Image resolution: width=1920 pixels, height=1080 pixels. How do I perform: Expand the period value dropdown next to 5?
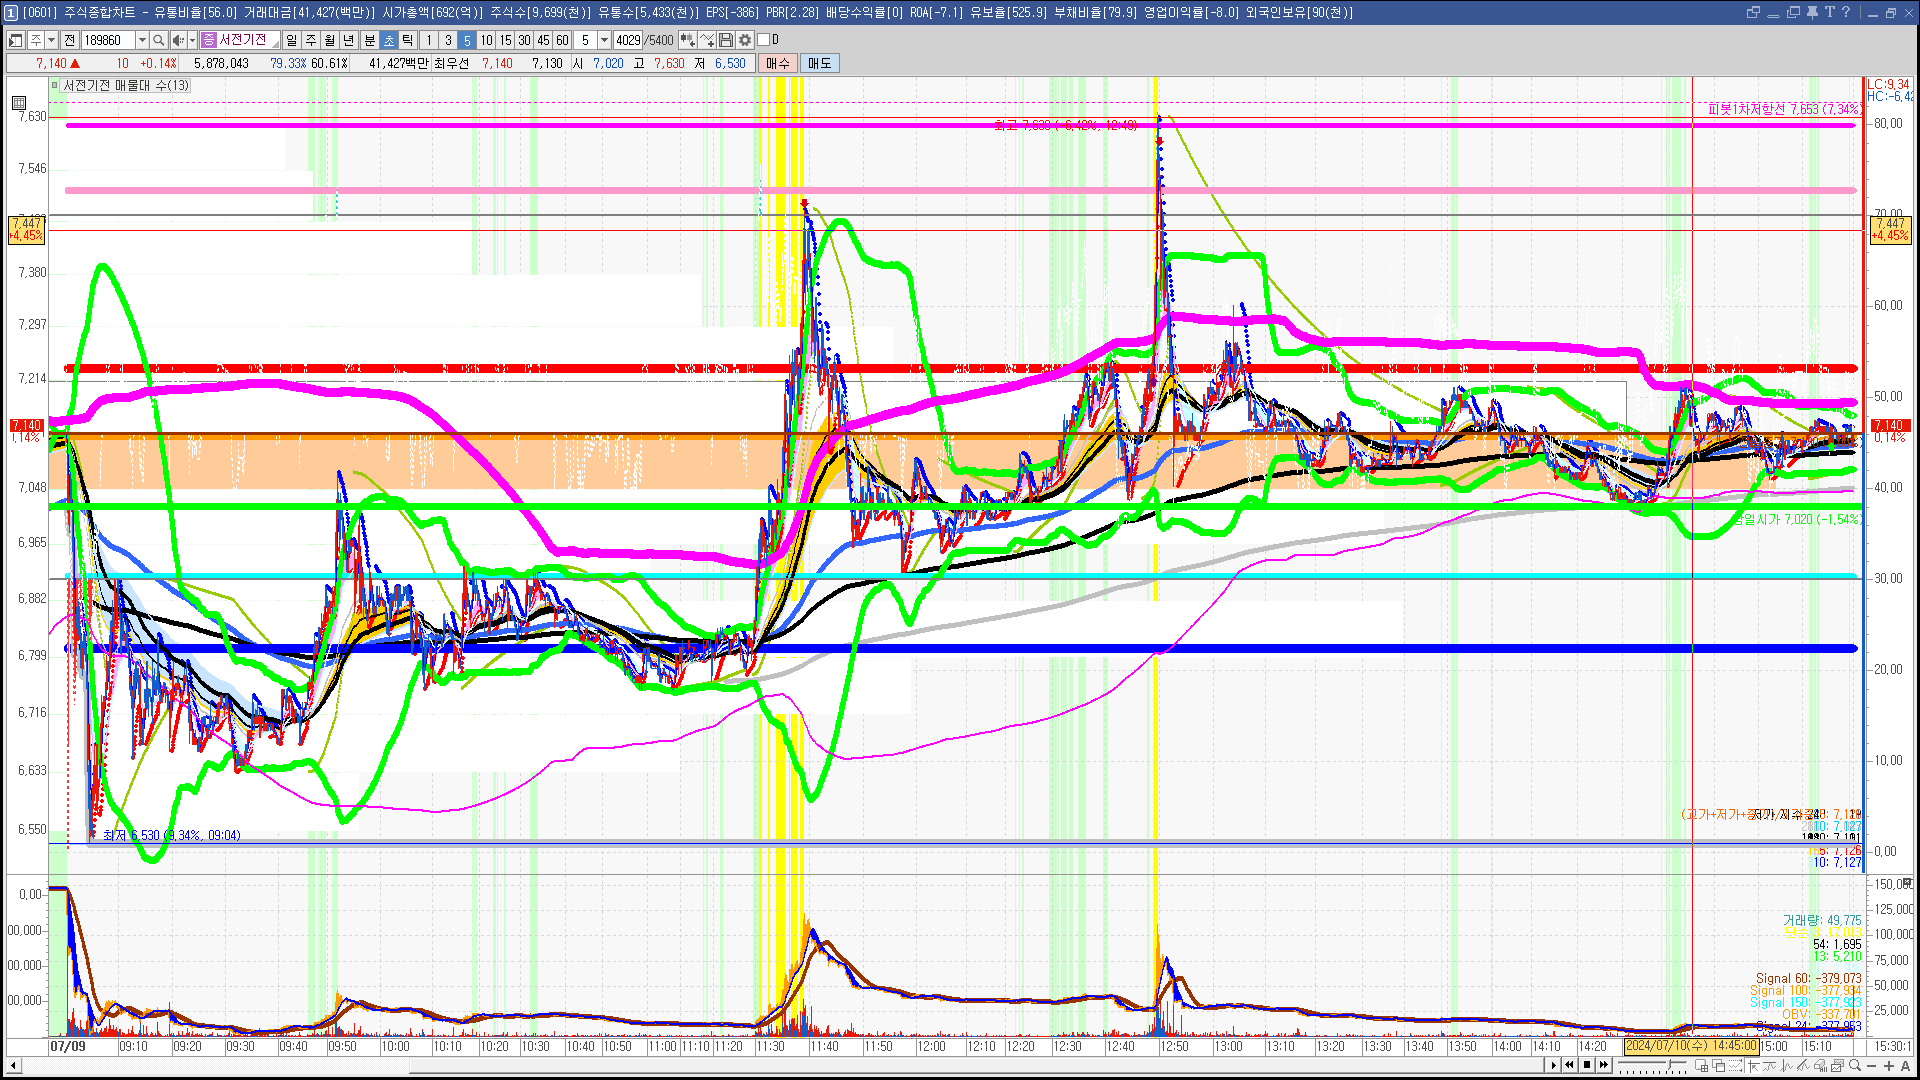pos(604,40)
